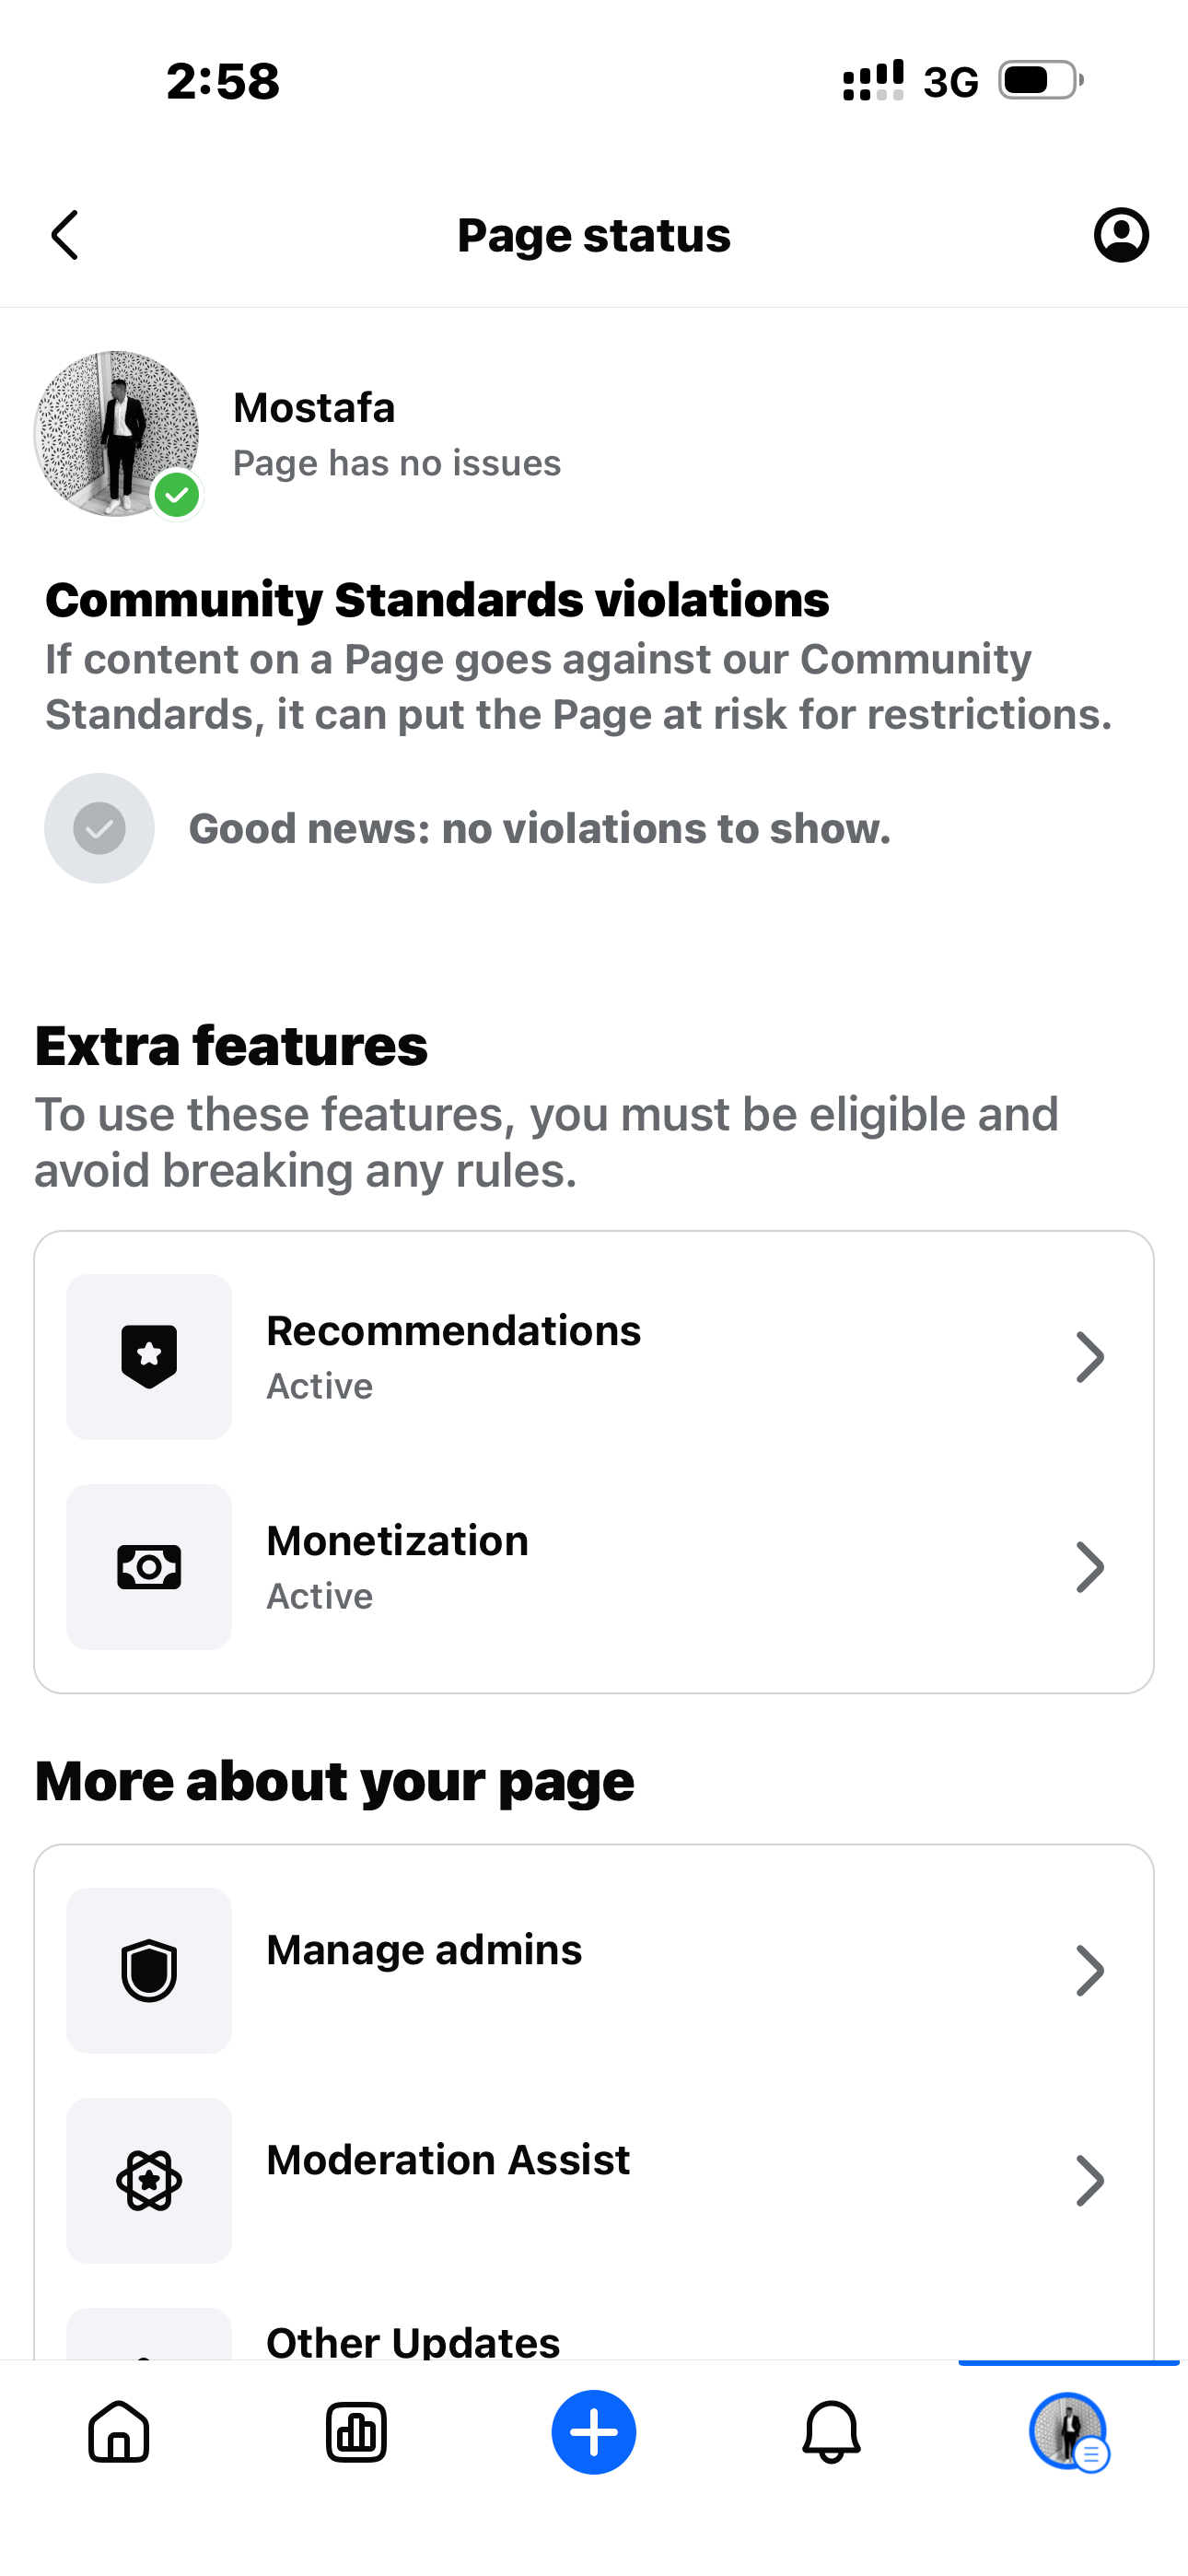Viewport: 1188px width, 2576px height.
Task: Expand Recommendations with its chevron arrow
Action: coord(1089,1357)
